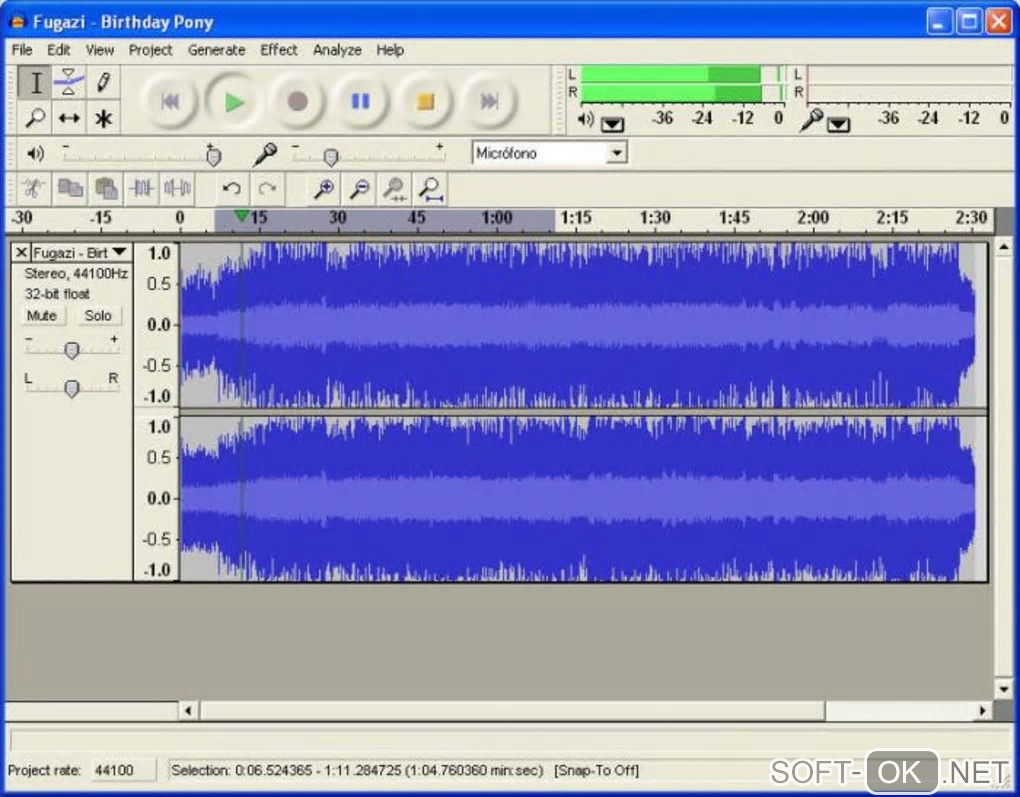This screenshot has width=1020, height=797.
Task: Click the Fit Project in window icon
Action: [x=431, y=187]
